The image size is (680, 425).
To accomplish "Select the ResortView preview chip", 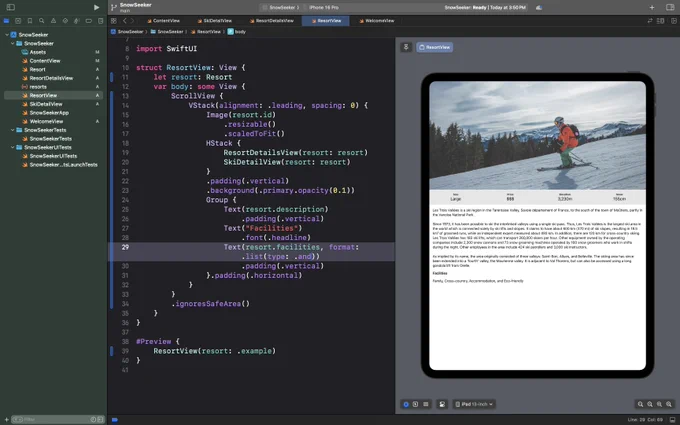I will pyautogui.click(x=435, y=47).
